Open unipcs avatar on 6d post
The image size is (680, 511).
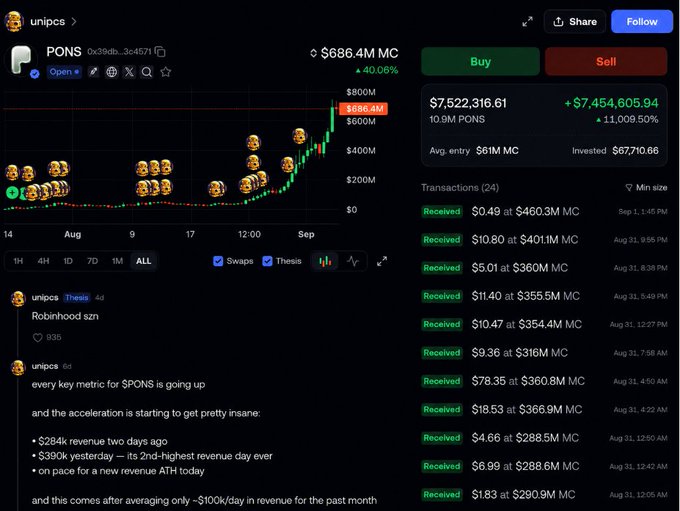click(18, 367)
